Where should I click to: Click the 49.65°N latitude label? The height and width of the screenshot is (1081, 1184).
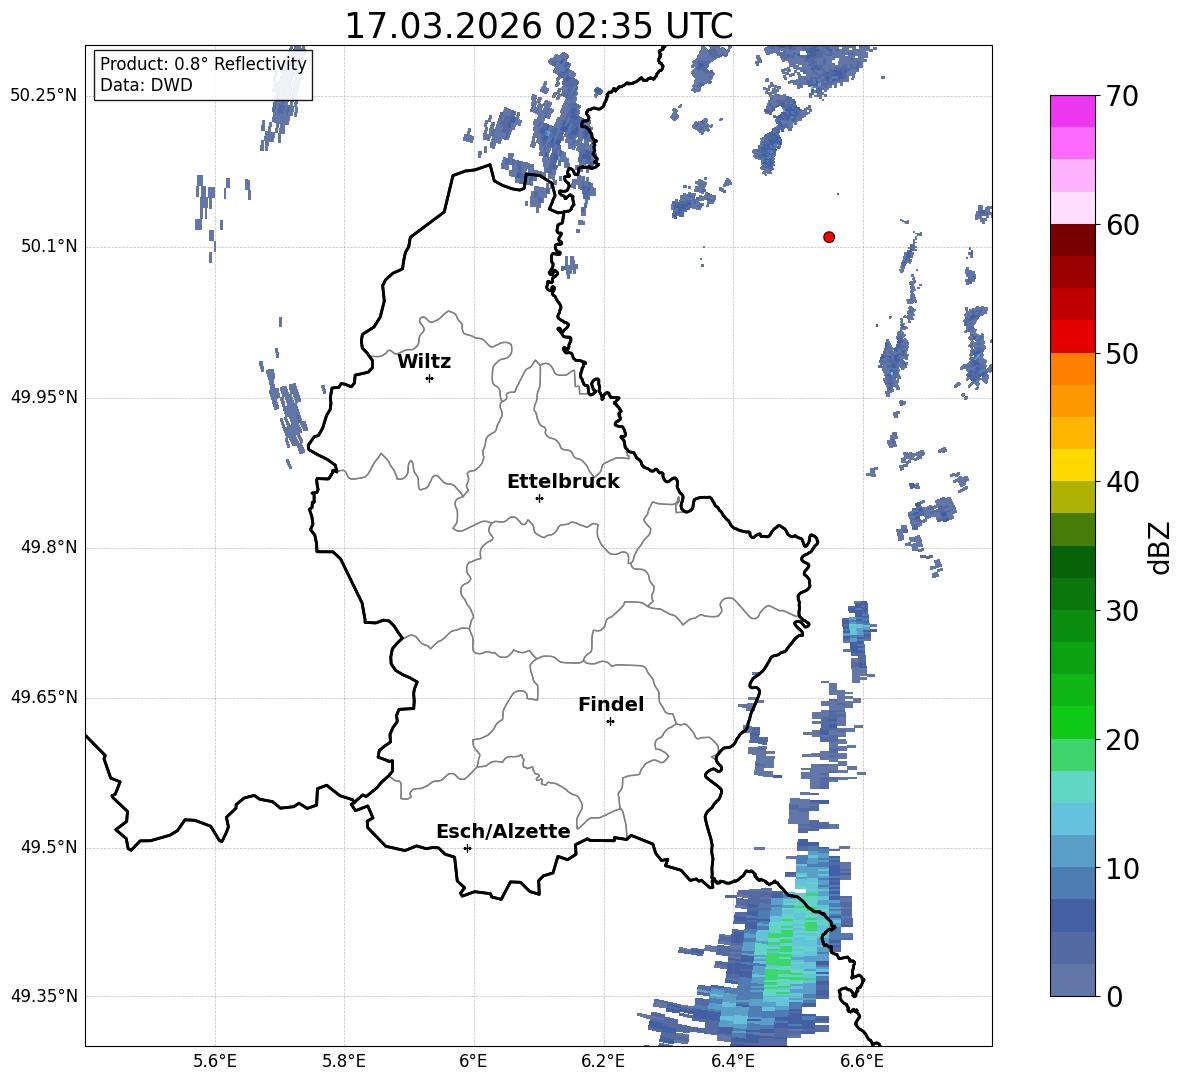click(x=44, y=697)
